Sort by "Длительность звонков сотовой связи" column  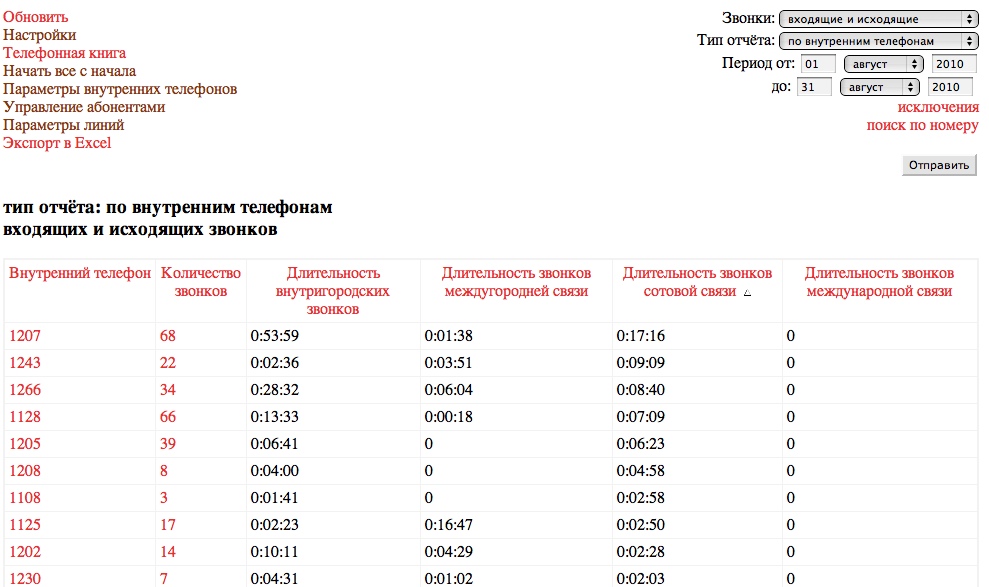click(696, 281)
